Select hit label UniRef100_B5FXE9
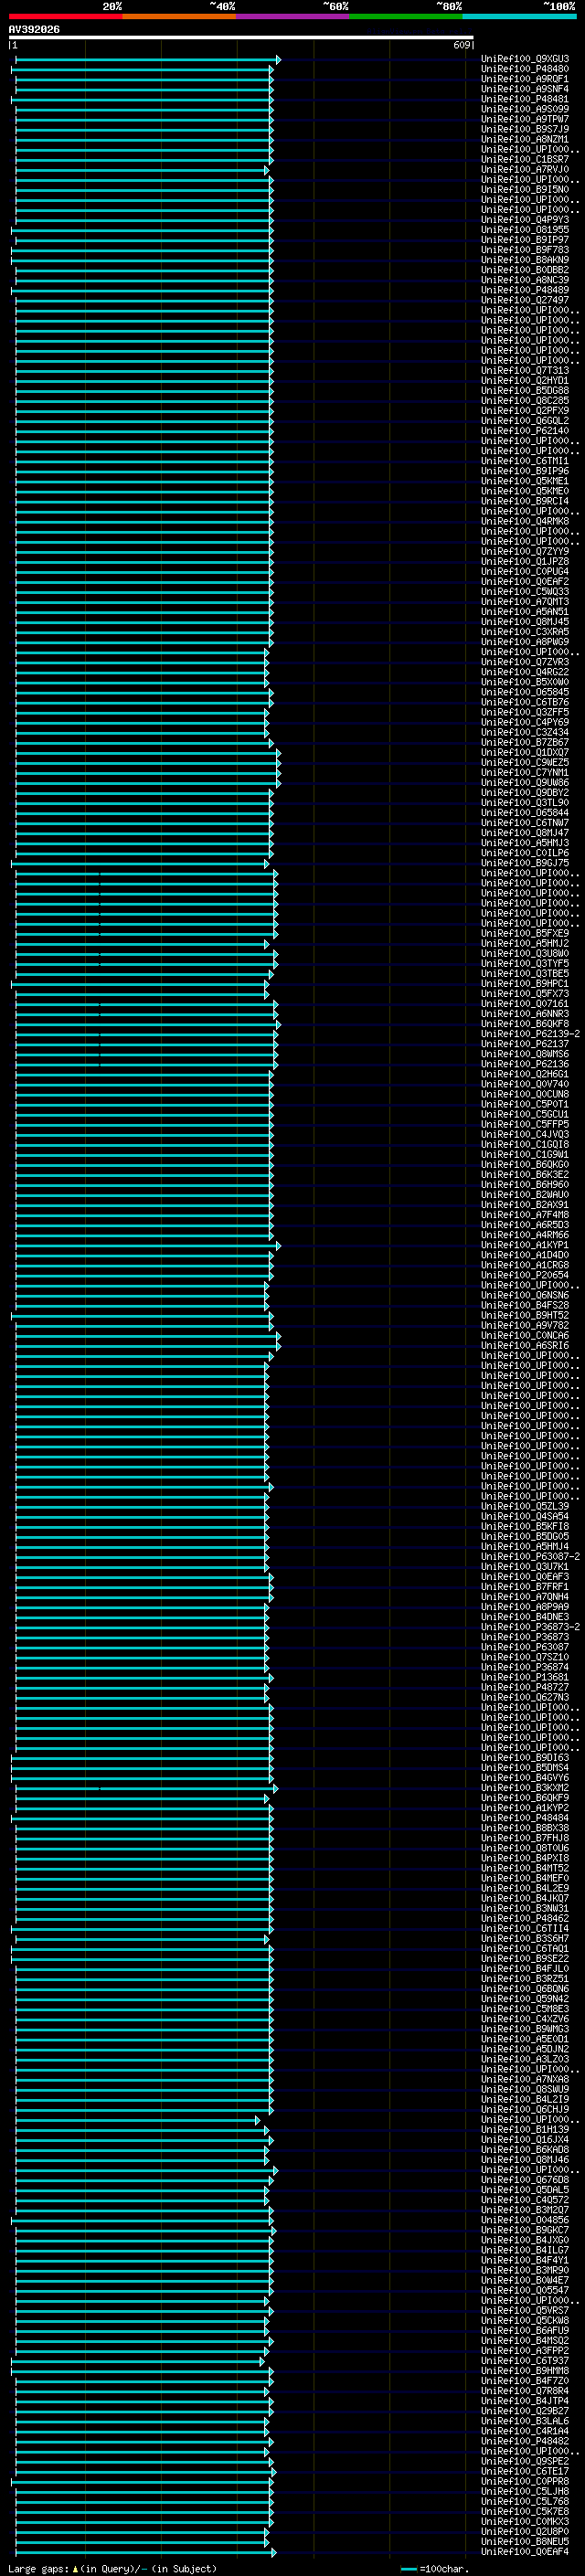585x2576 pixels. click(x=525, y=934)
